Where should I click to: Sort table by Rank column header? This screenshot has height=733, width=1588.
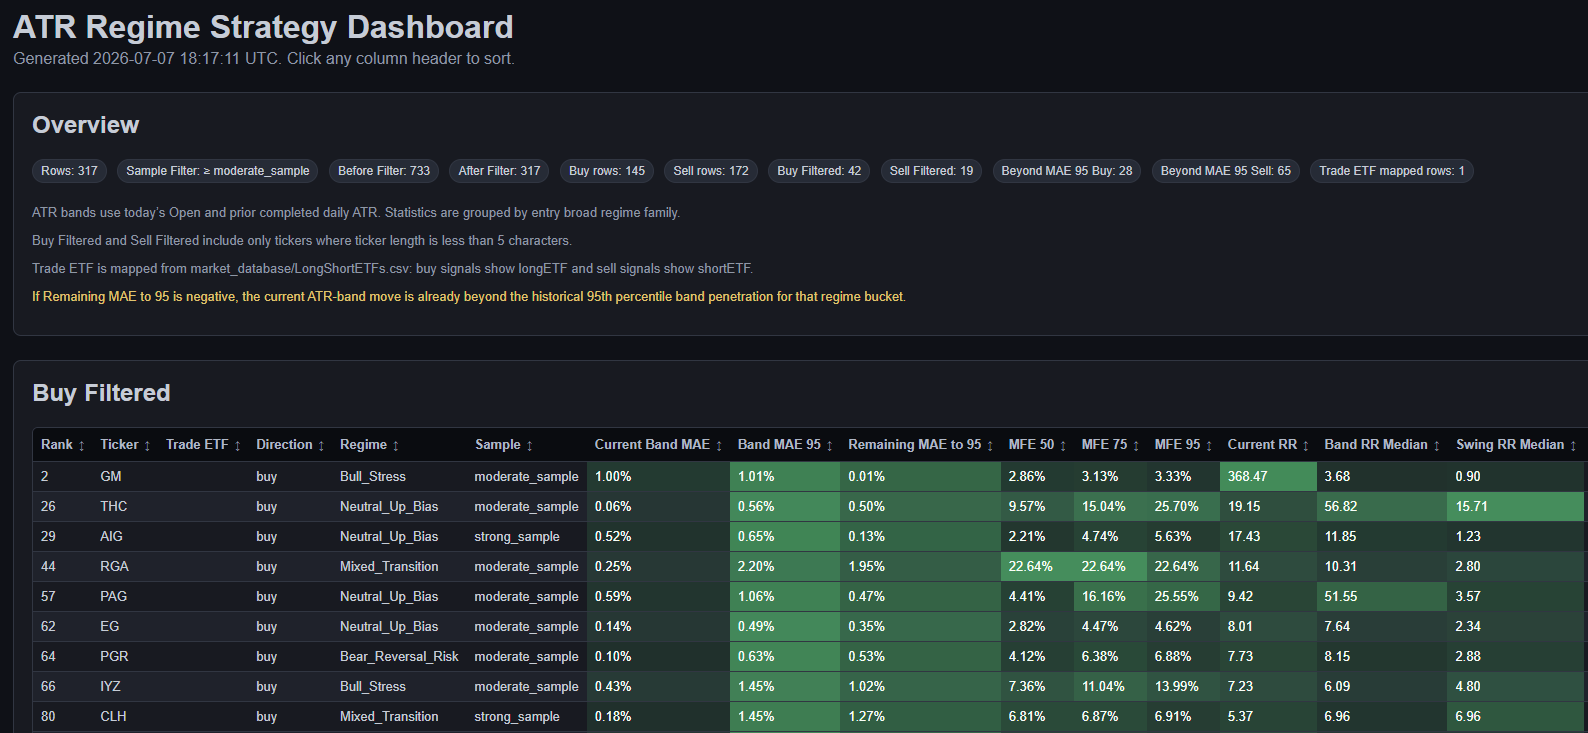coord(62,445)
